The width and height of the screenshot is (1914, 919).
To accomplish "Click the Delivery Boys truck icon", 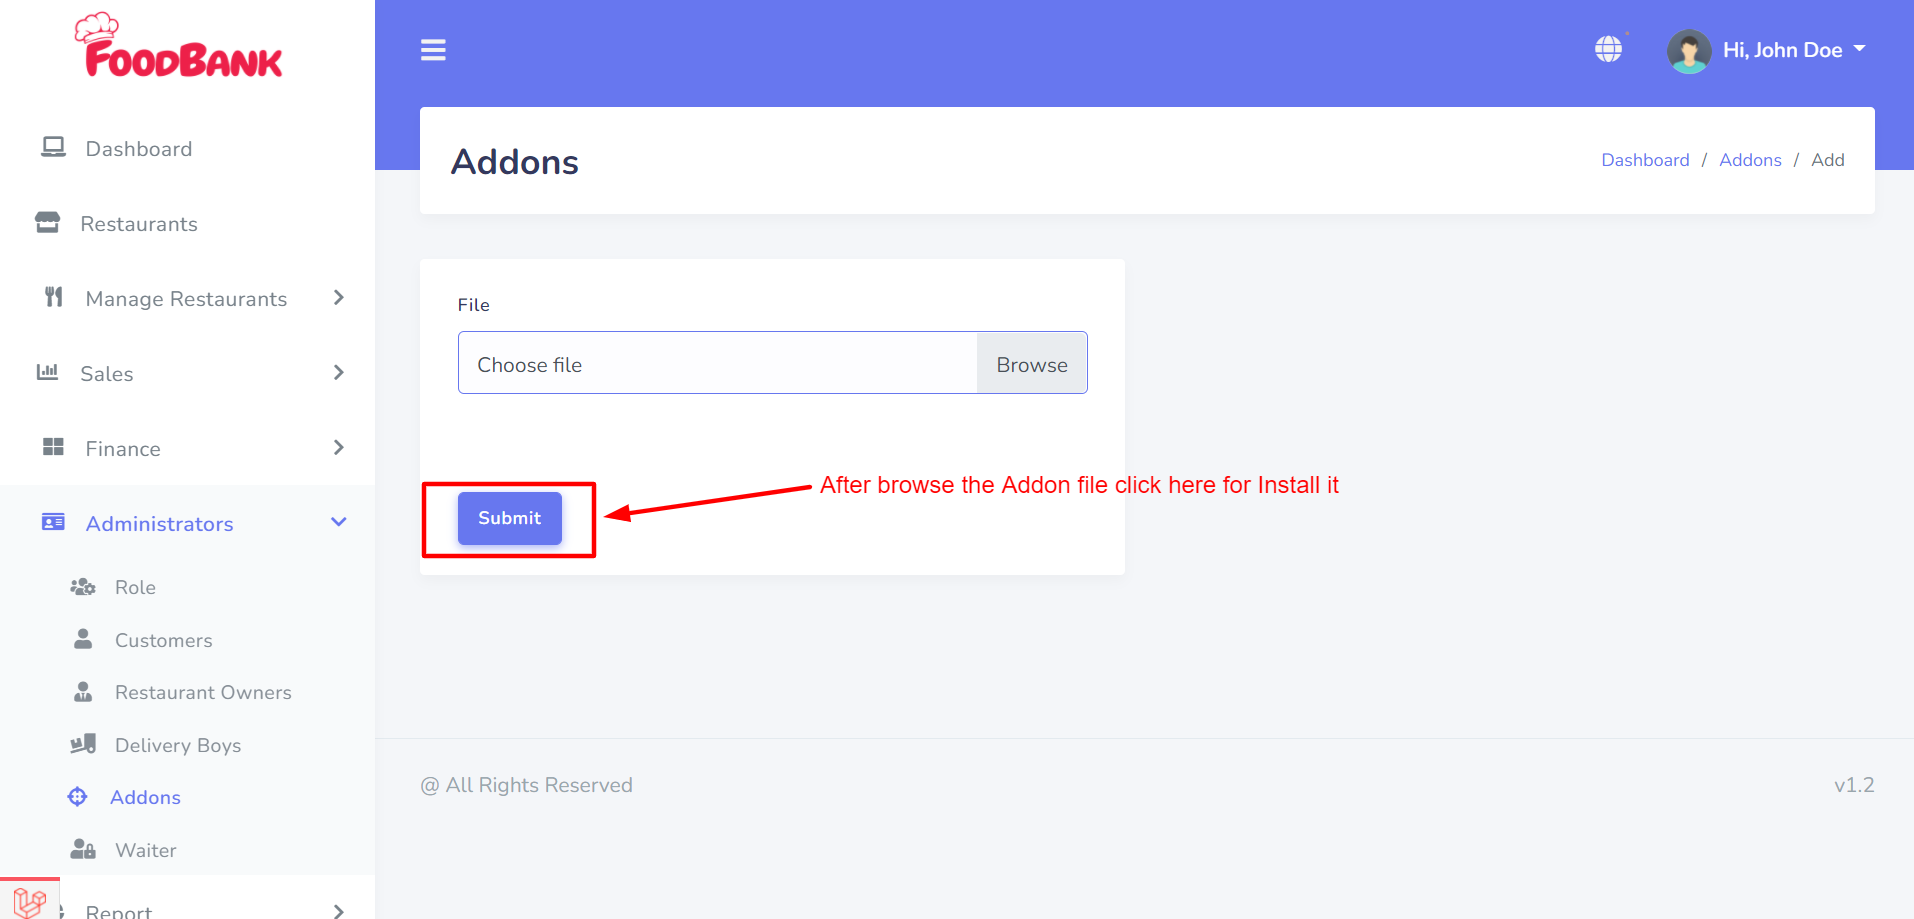I will [83, 744].
